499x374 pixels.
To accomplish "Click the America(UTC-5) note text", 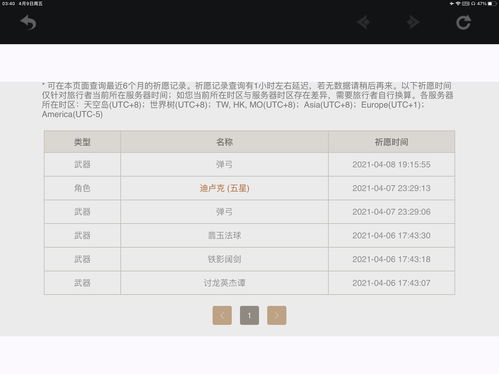I will point(72,114).
